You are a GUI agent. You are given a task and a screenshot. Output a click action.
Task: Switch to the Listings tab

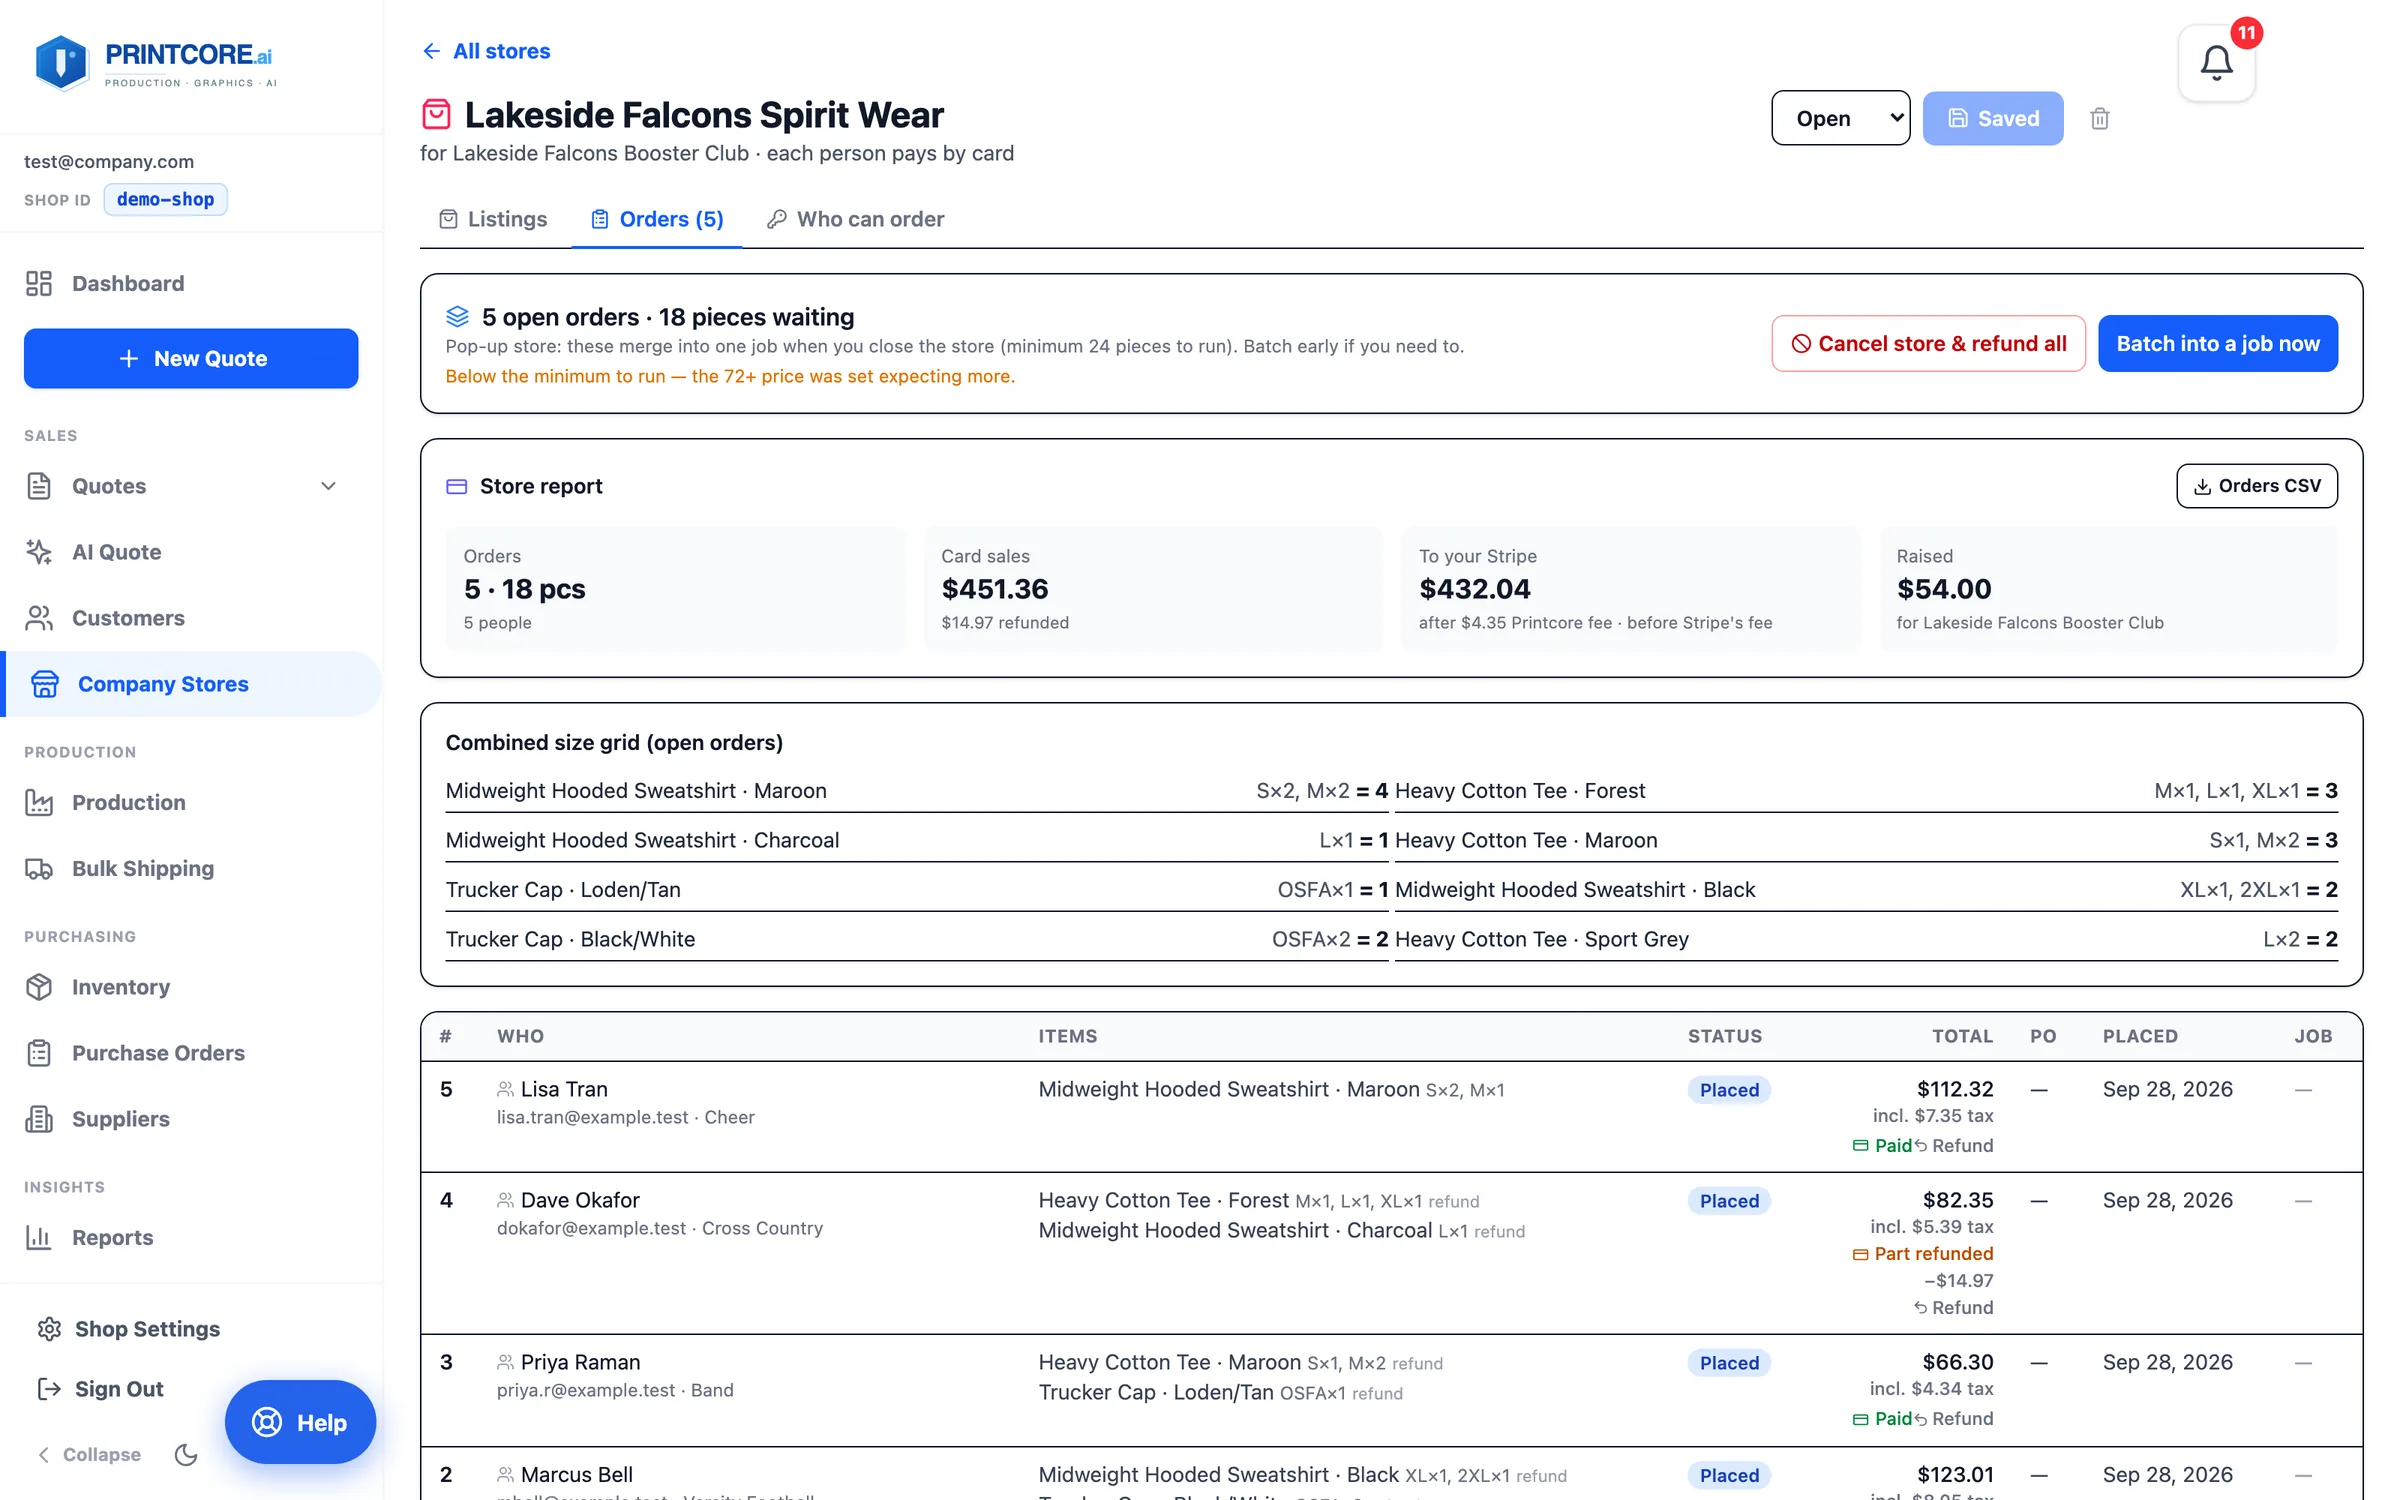pos(493,219)
